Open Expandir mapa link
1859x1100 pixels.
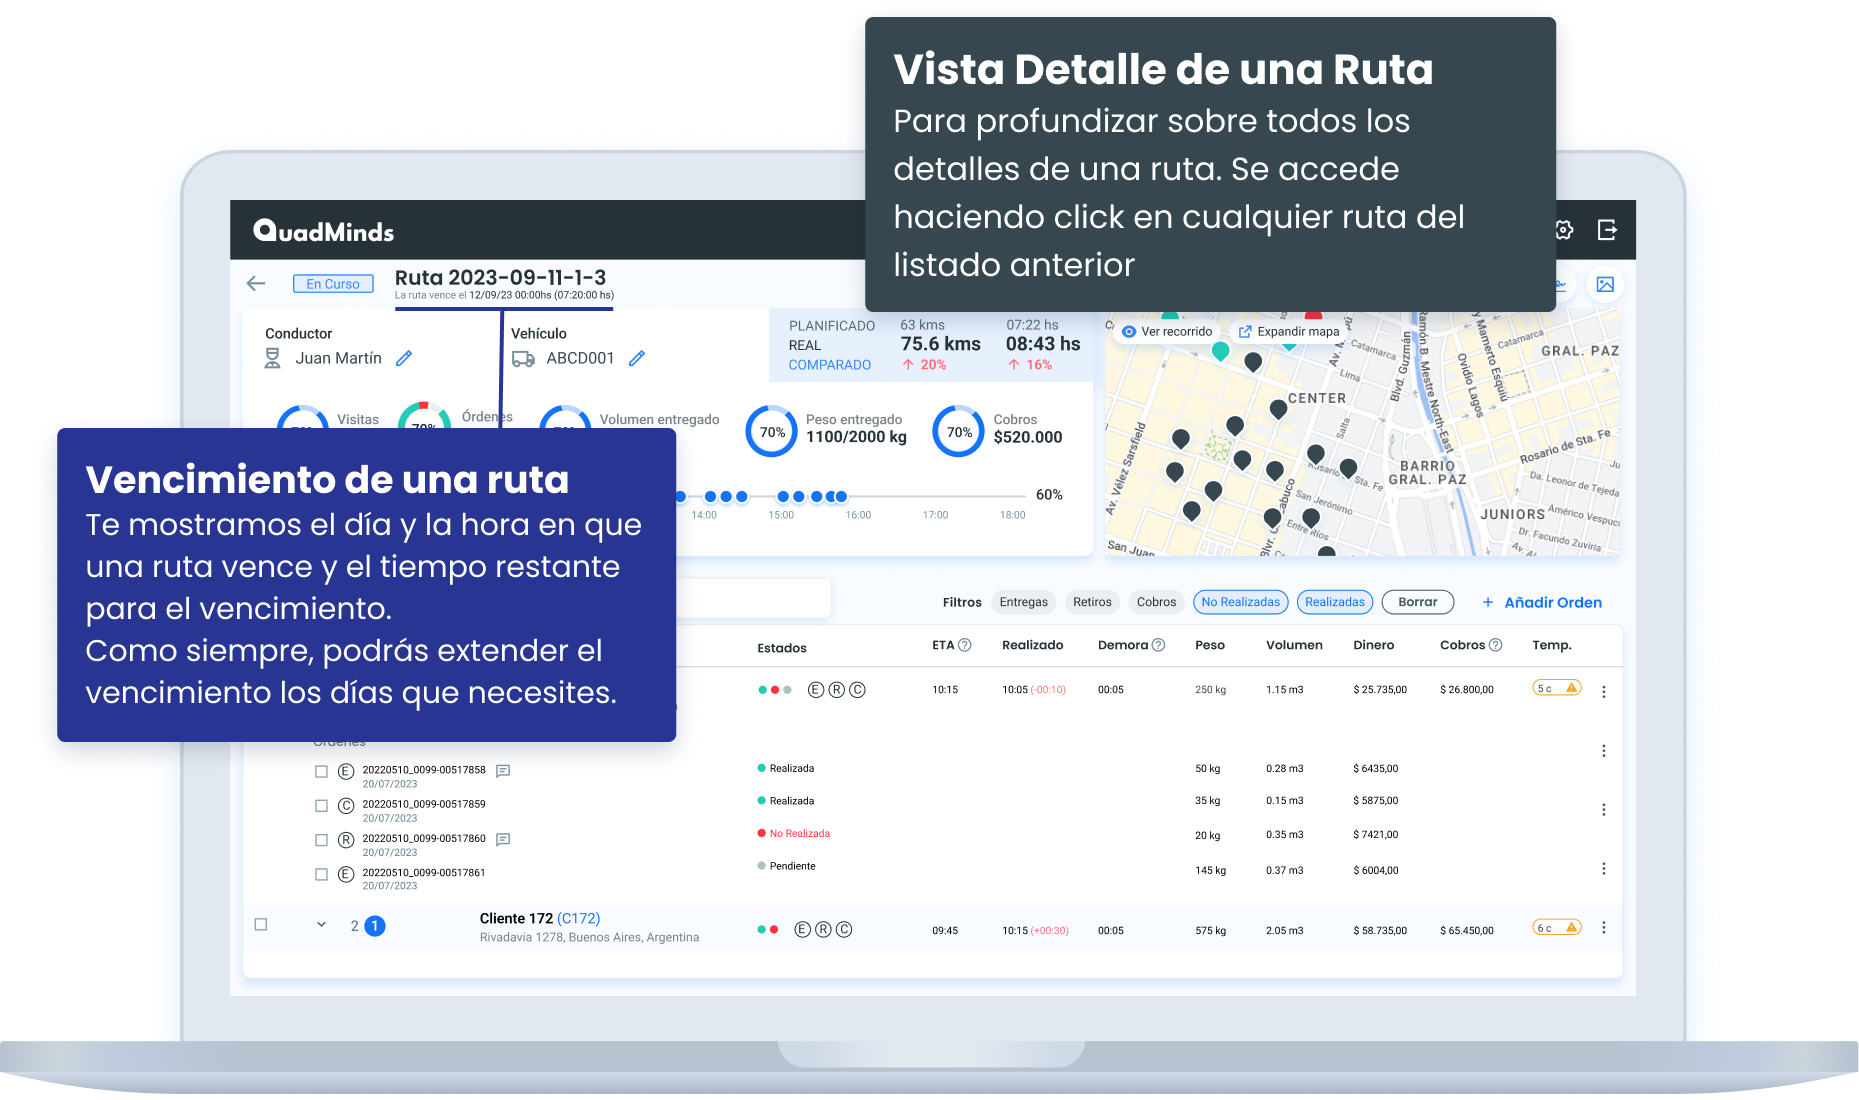point(1289,332)
